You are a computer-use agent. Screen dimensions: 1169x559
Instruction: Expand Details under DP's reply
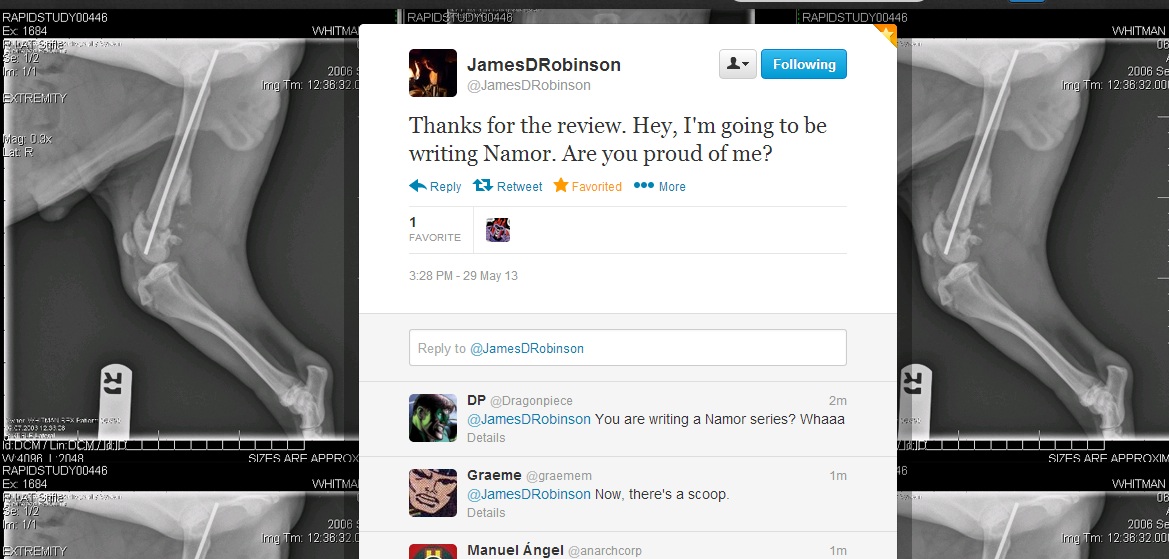[486, 438]
